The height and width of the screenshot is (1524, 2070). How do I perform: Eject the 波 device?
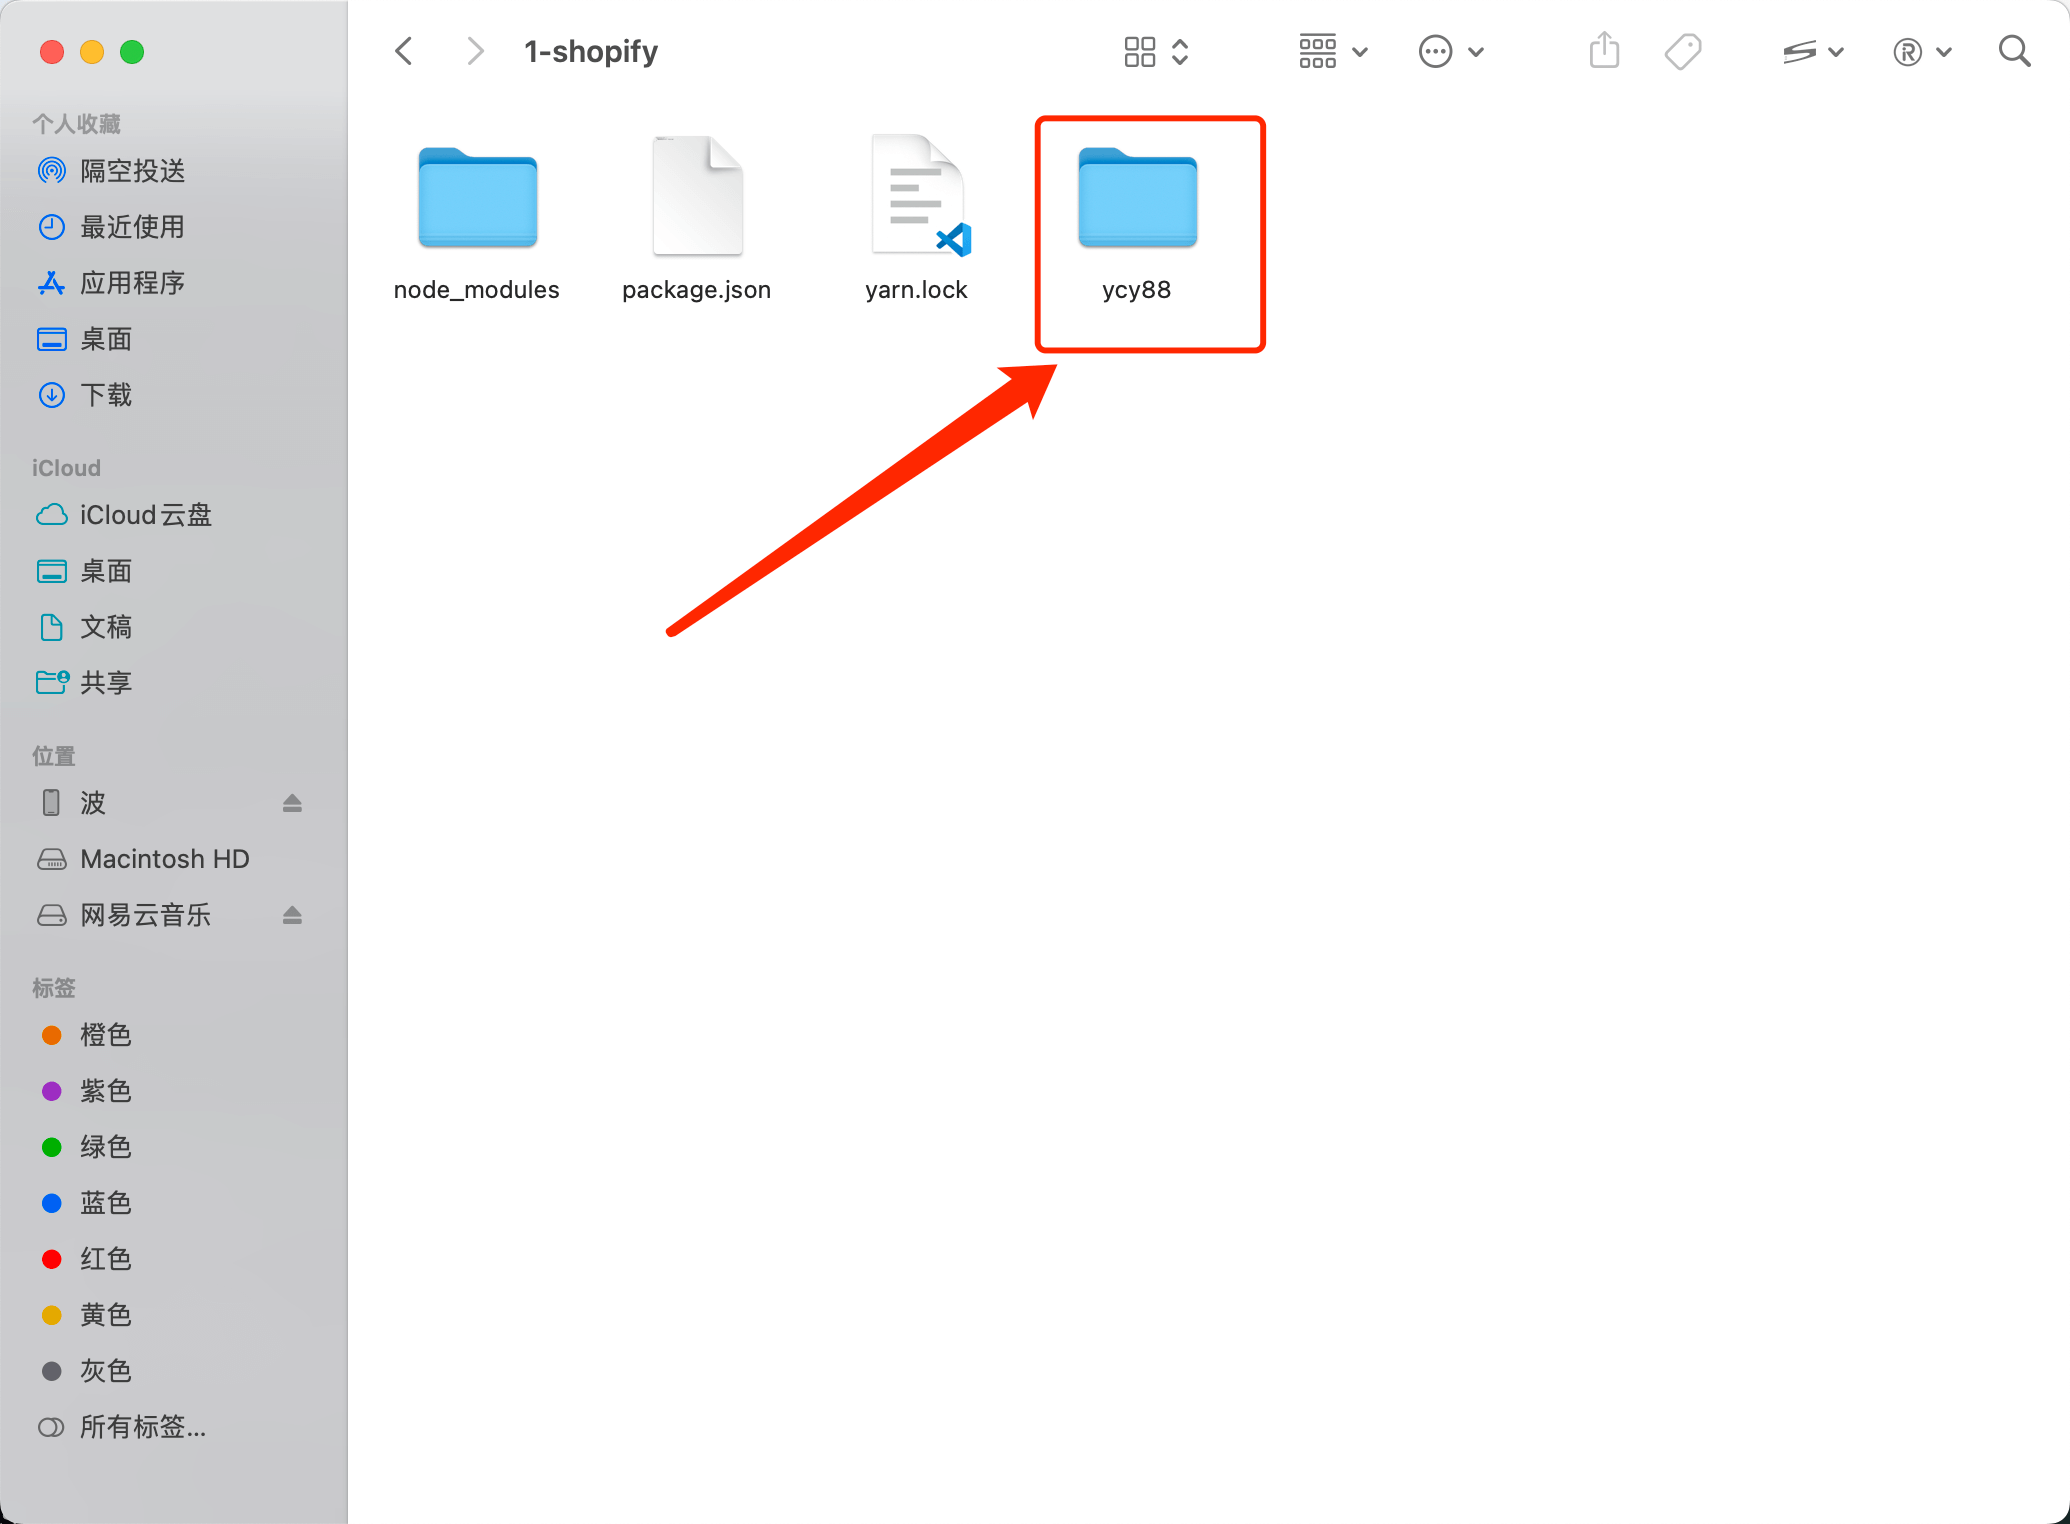pyautogui.click(x=292, y=803)
